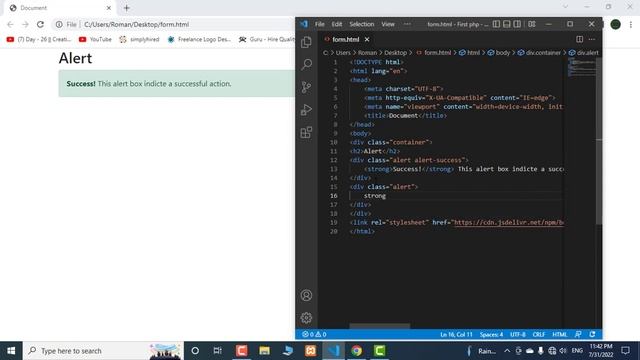Click the editor horizontal scrollbar
640x360 pixels.
(x=380, y=326)
